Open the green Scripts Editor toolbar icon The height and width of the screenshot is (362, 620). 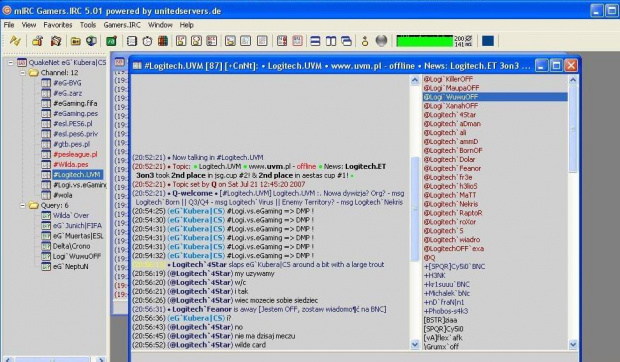(111, 41)
